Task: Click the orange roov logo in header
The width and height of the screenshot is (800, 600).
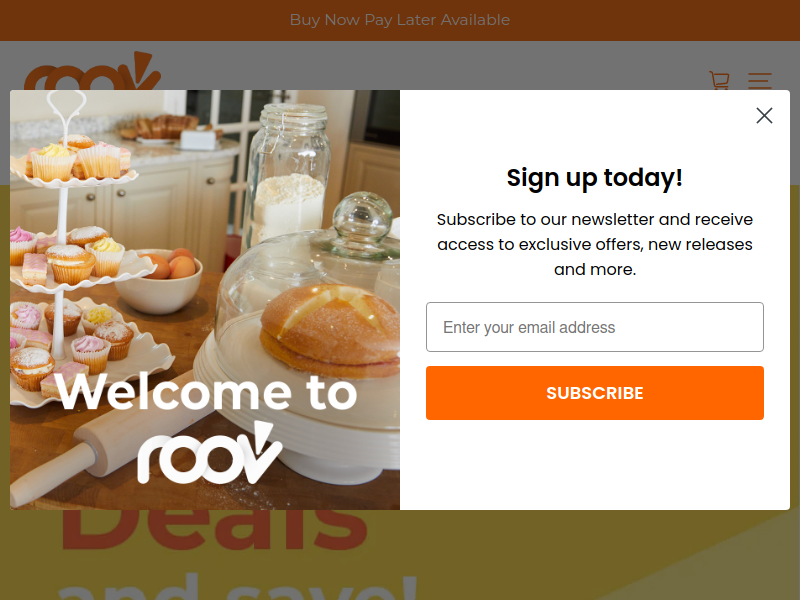Action: [x=92, y=71]
